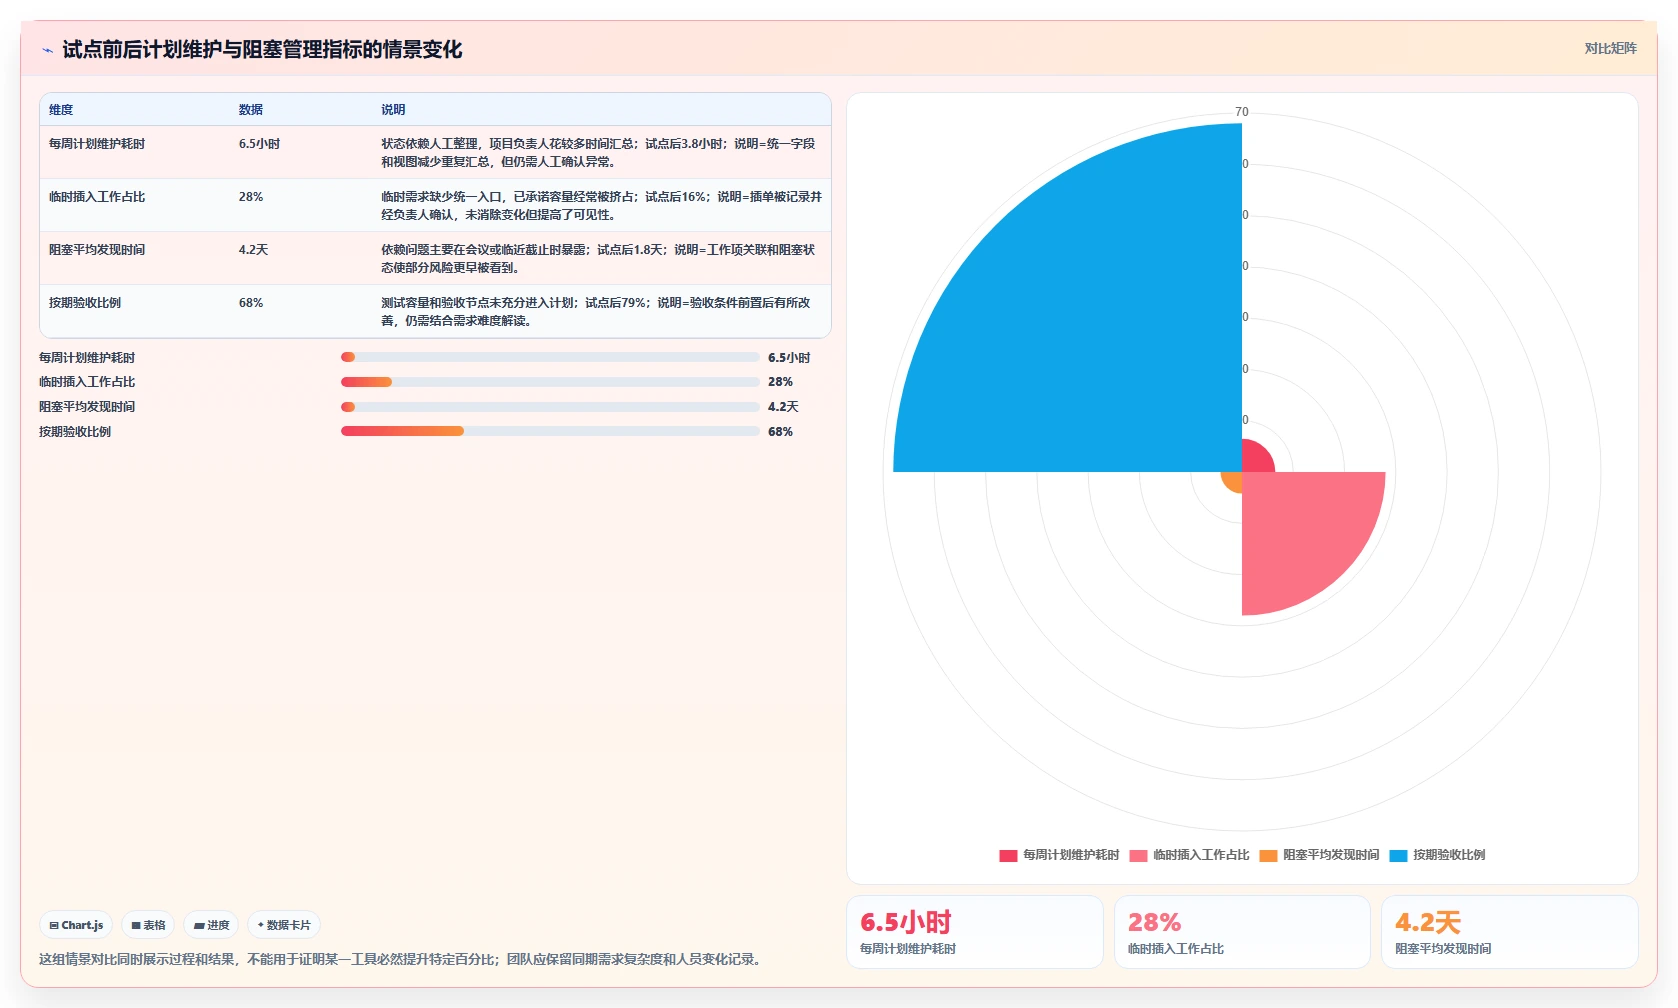Toggle 按期验收比例 legend blue swatch
This screenshot has height=1008, width=1678.
(1398, 856)
